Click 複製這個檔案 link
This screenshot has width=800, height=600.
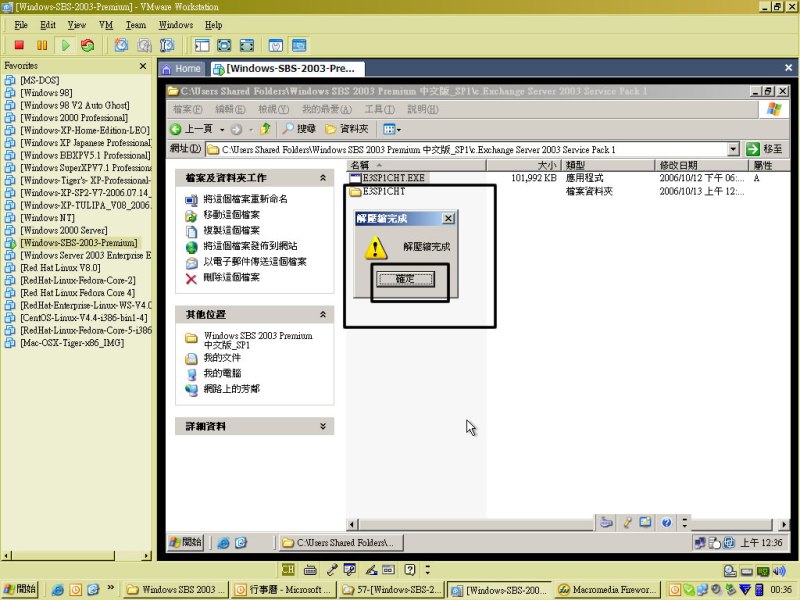coord(232,230)
